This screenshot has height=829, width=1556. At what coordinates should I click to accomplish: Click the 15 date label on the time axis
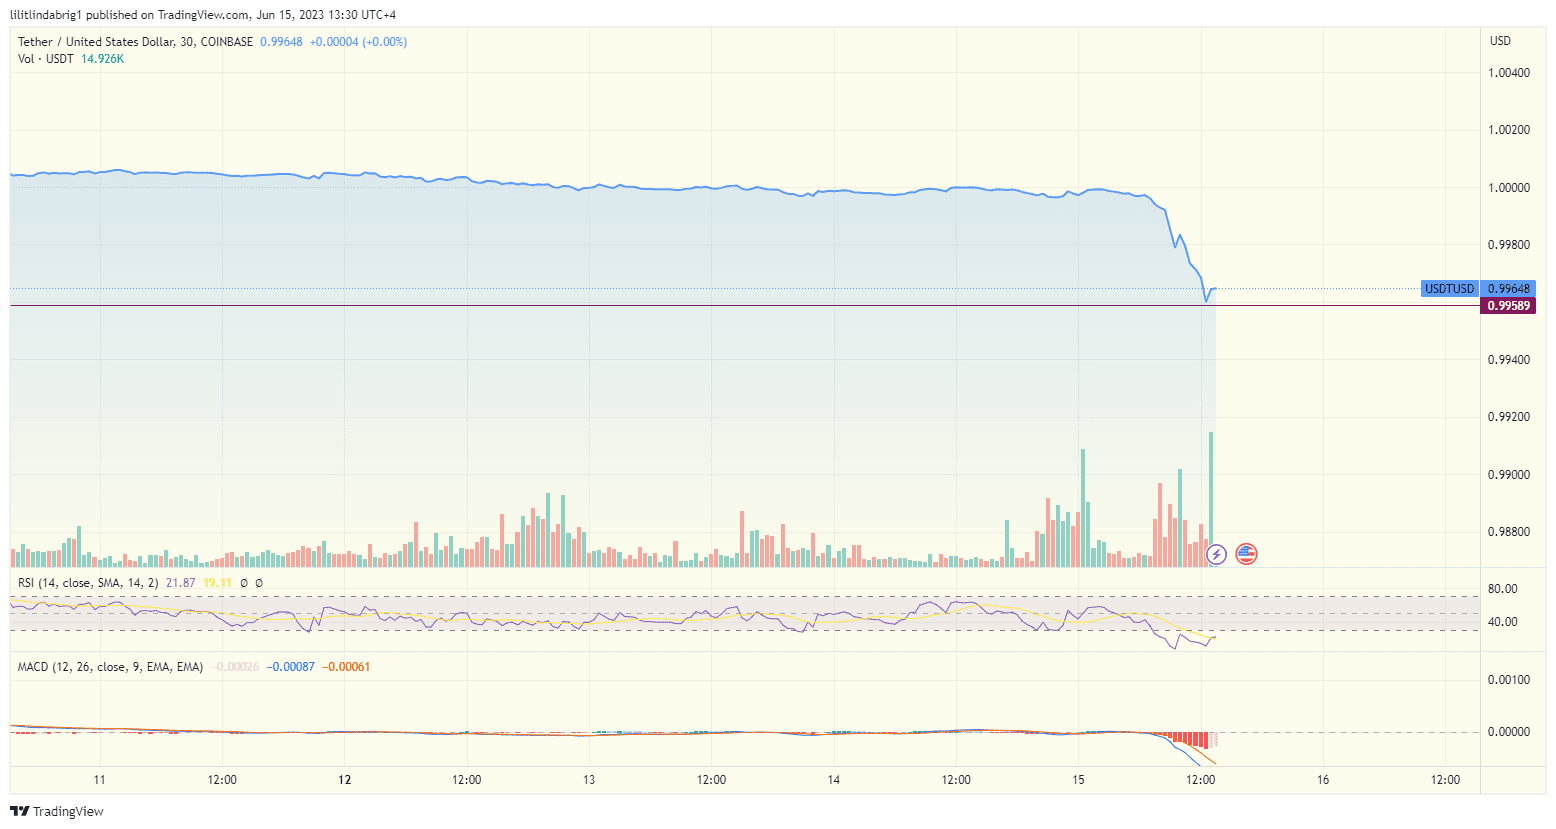(1078, 780)
